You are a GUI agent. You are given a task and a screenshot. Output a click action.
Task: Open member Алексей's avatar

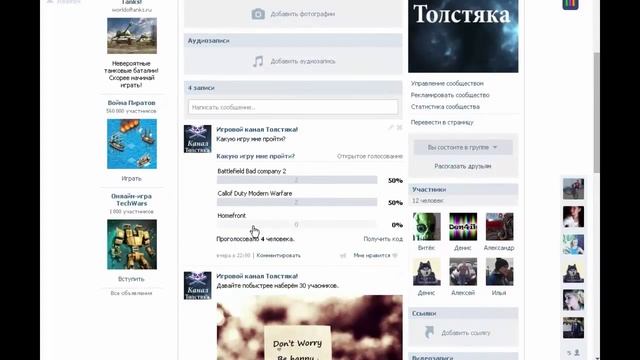pos(463,272)
